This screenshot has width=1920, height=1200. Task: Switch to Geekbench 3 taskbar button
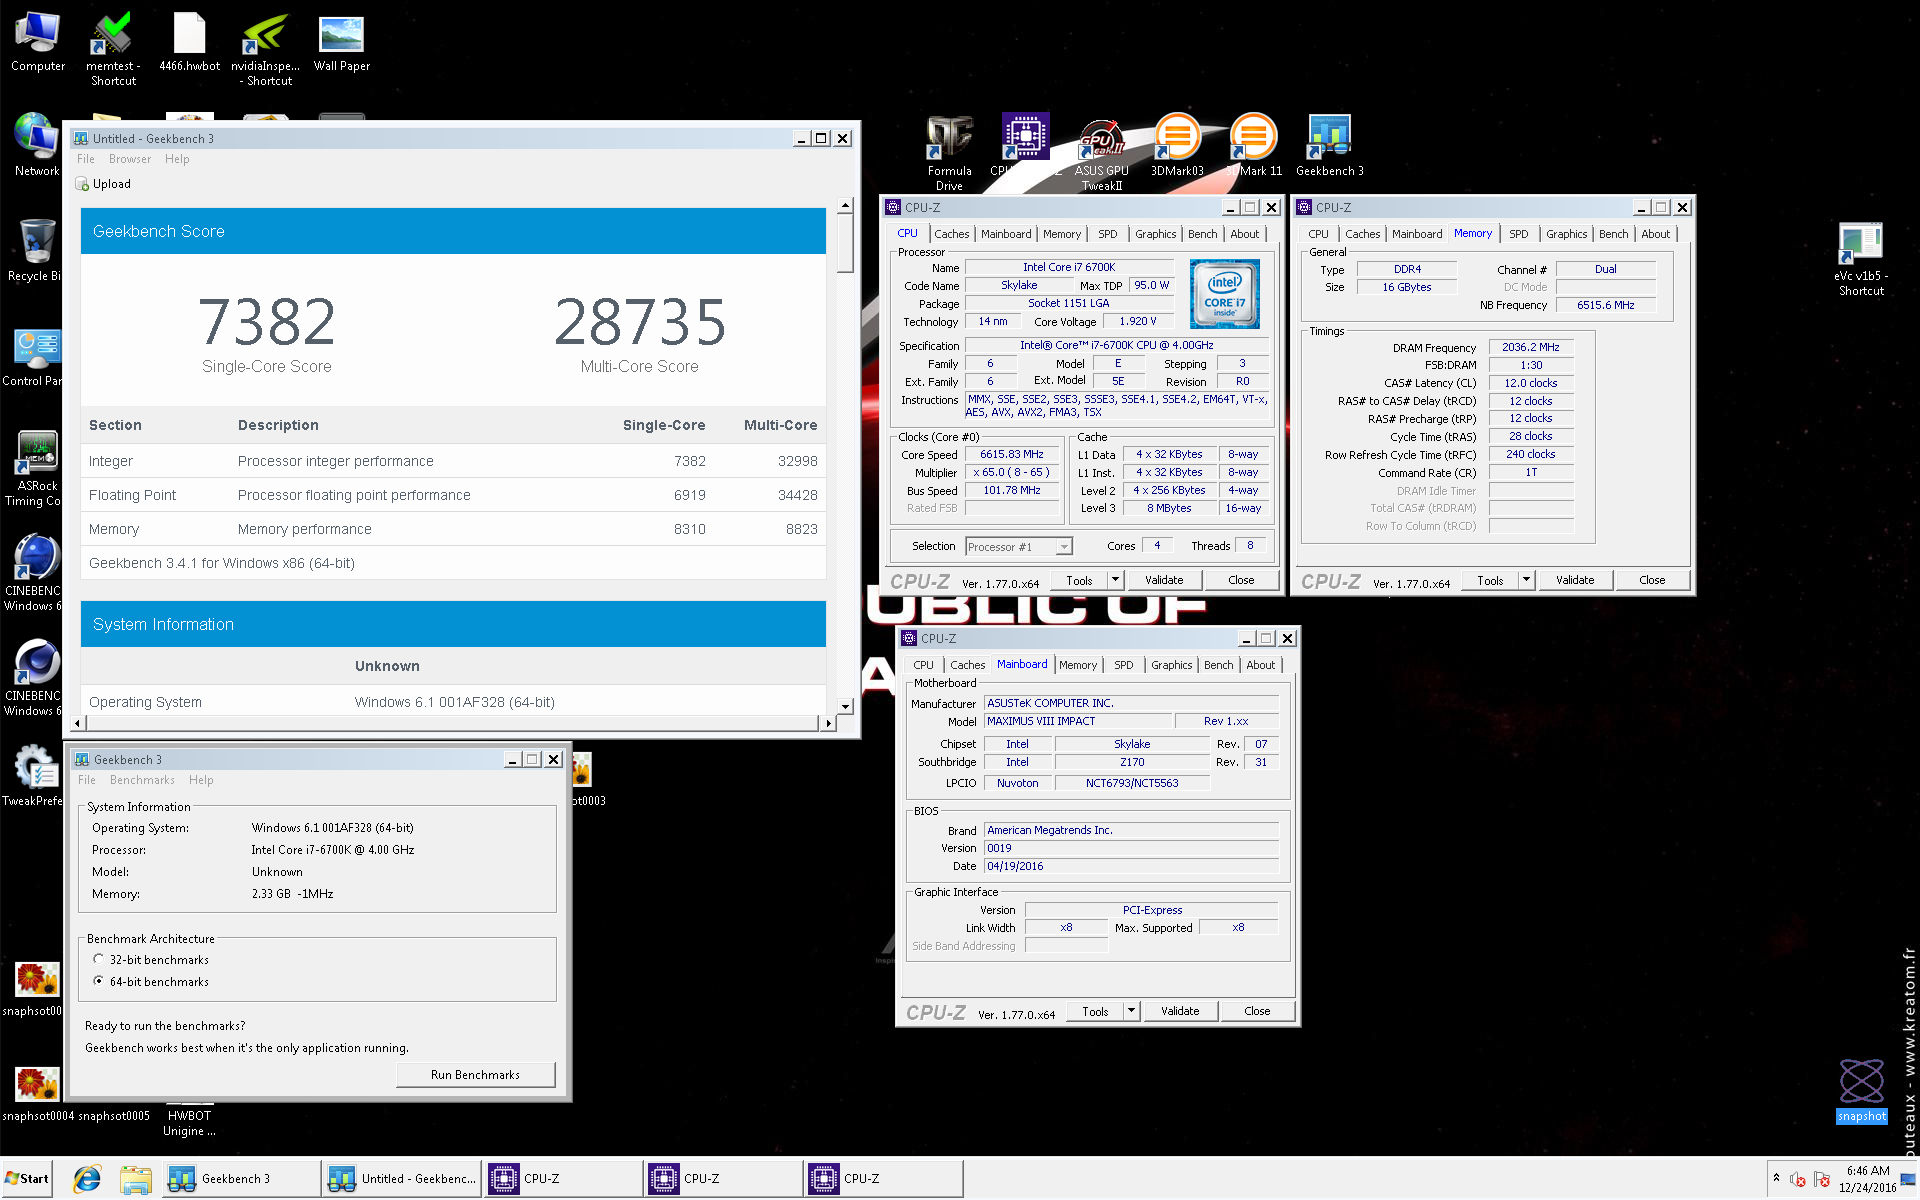240,1179
